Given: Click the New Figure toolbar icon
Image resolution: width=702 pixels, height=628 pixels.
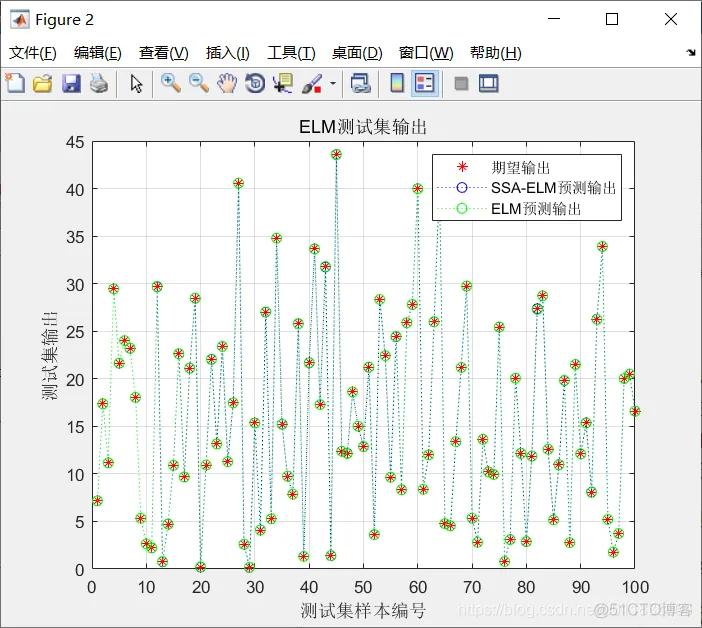Looking at the screenshot, I should [x=15, y=83].
